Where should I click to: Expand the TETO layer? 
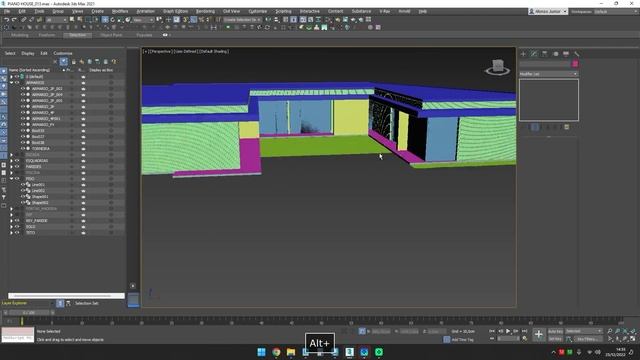(x=11, y=233)
